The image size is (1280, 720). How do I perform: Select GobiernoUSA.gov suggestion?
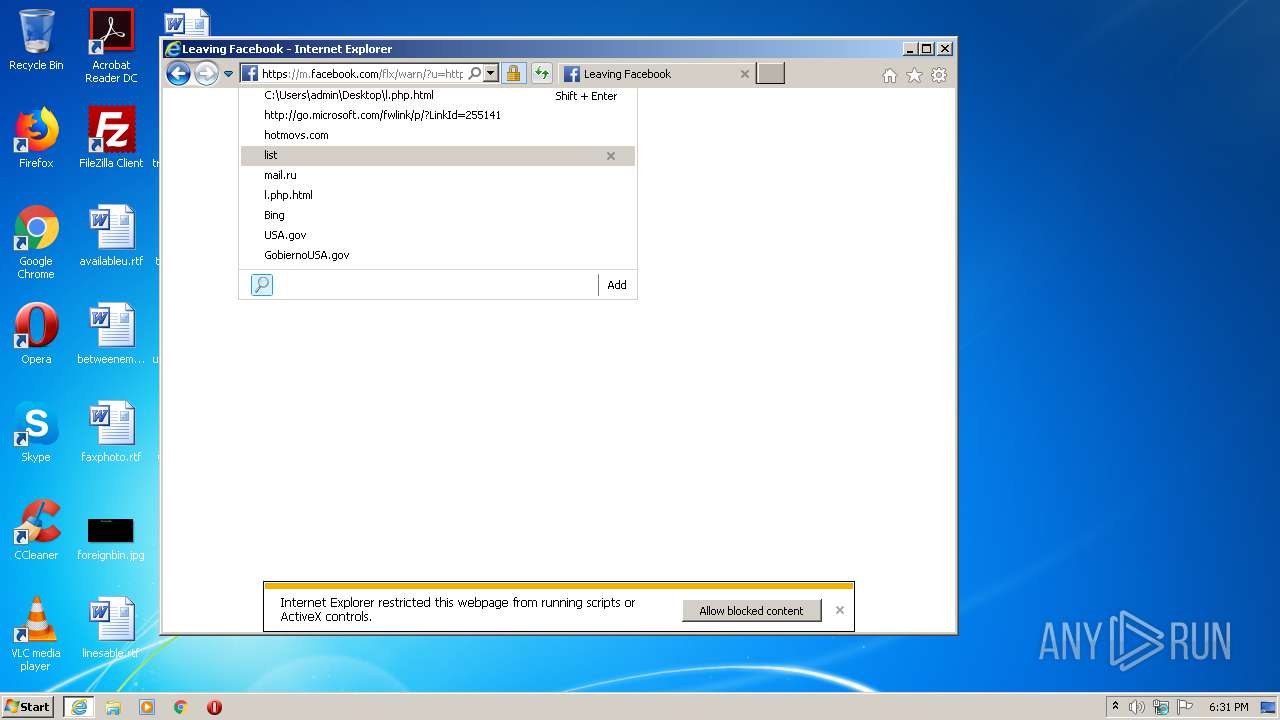[x=438, y=255]
